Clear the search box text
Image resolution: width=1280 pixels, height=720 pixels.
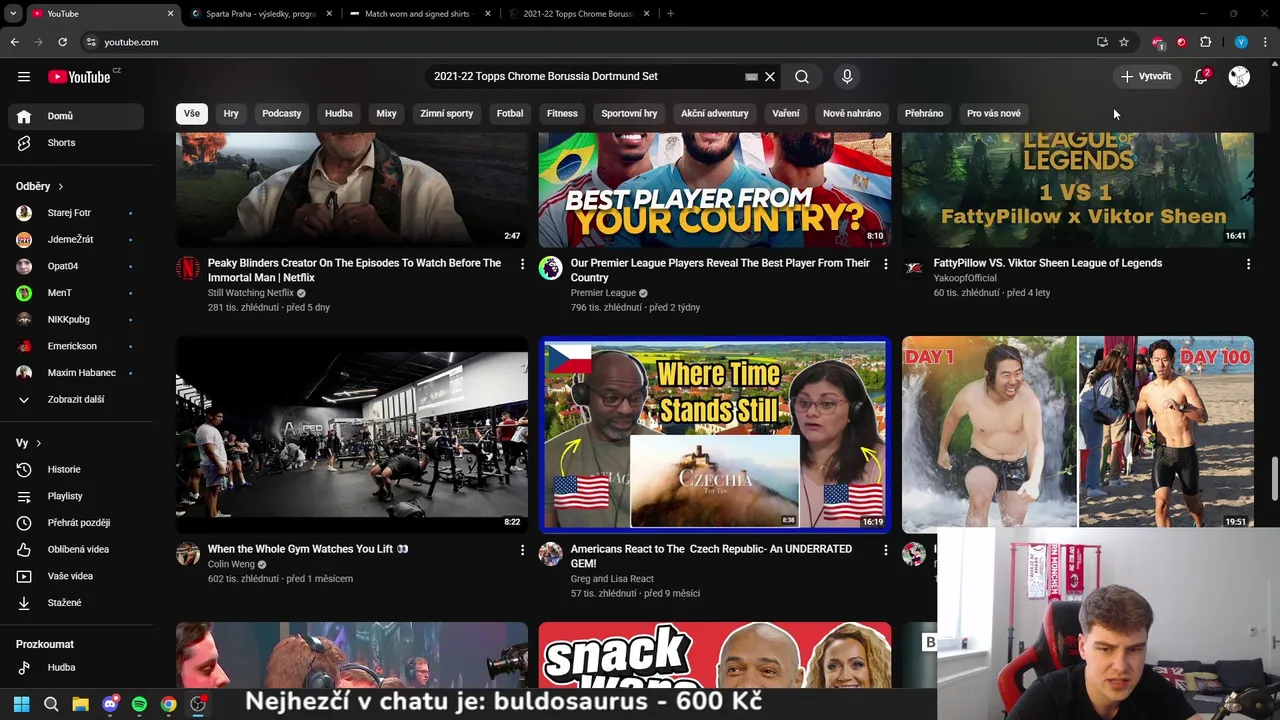(x=770, y=76)
